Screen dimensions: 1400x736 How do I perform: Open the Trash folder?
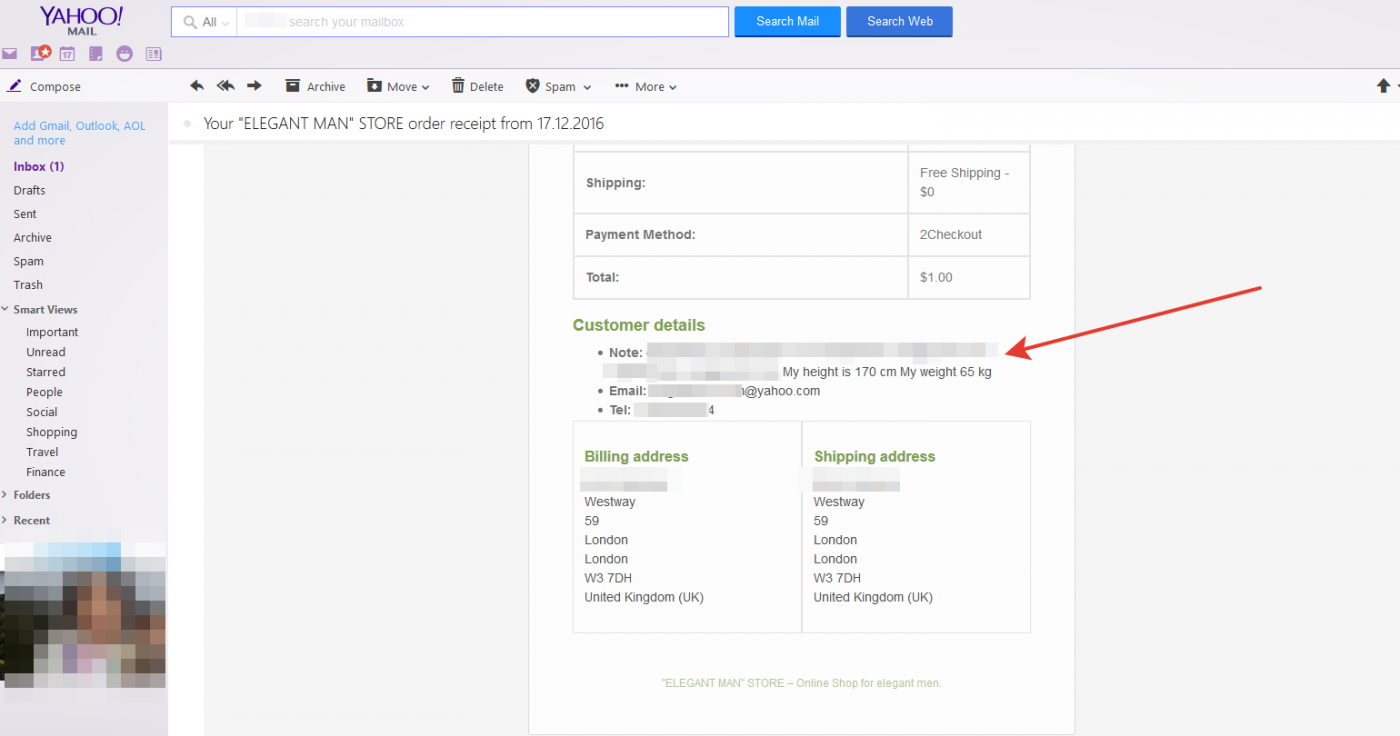pyautogui.click(x=28, y=285)
